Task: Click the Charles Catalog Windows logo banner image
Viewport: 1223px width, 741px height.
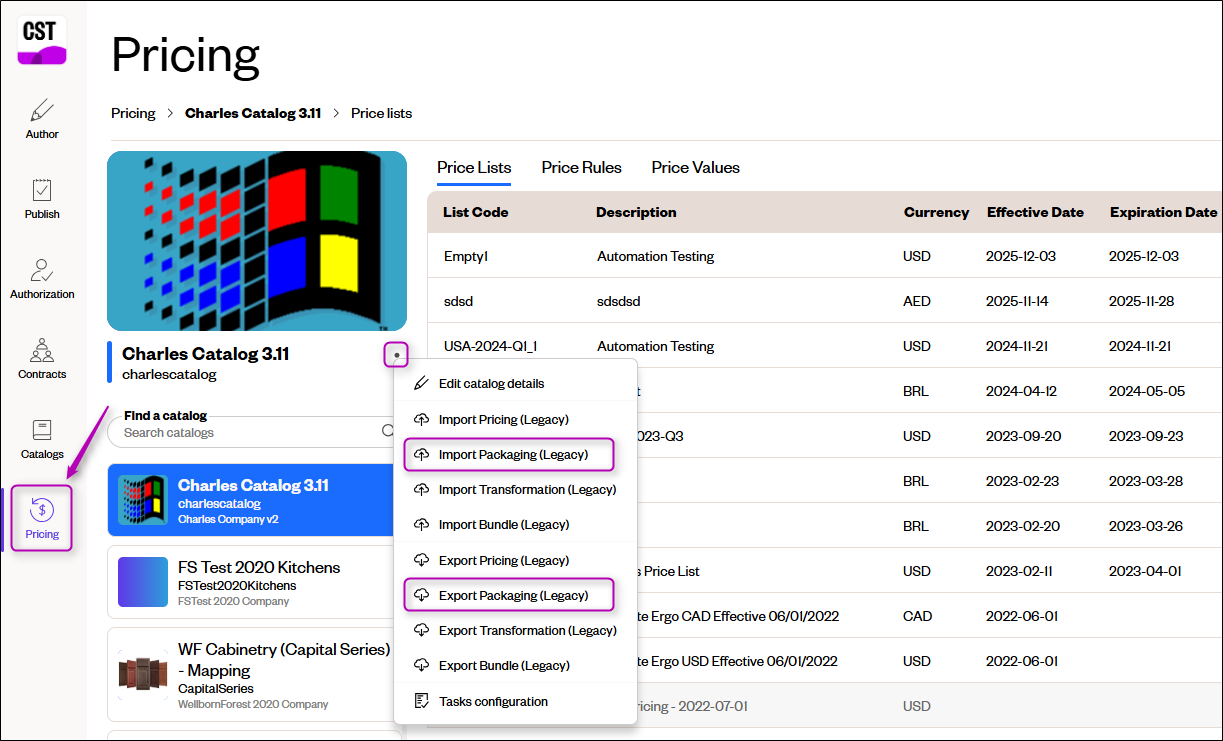Action: [257, 241]
